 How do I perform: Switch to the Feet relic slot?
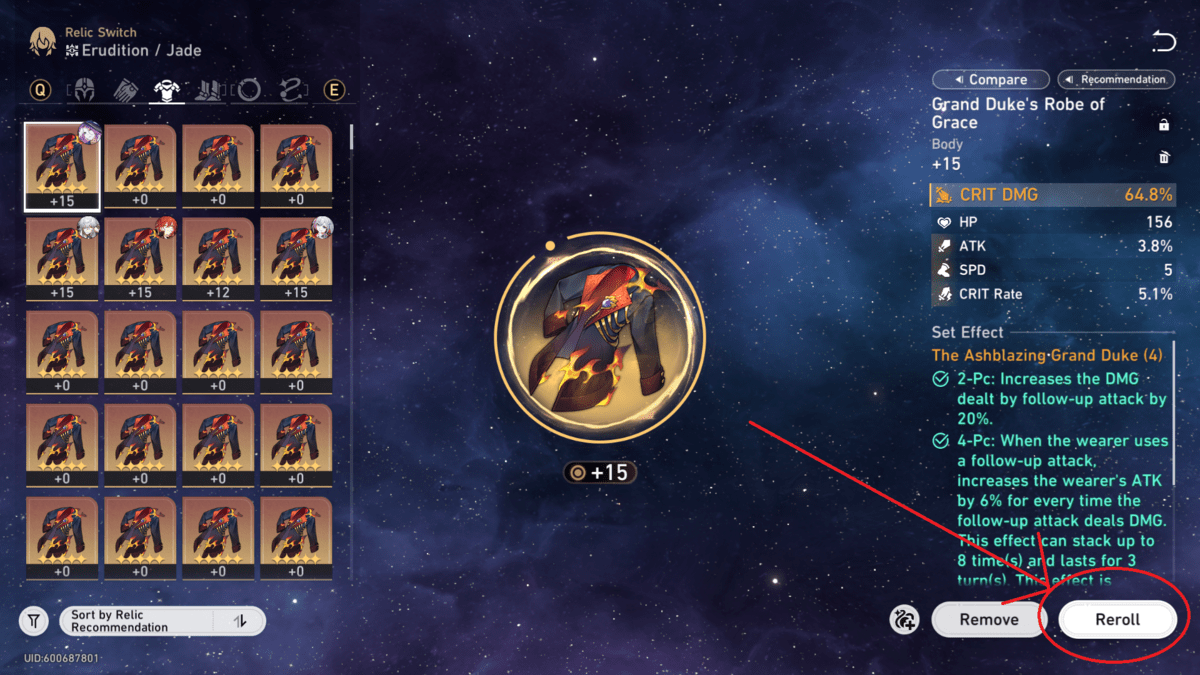coord(209,90)
